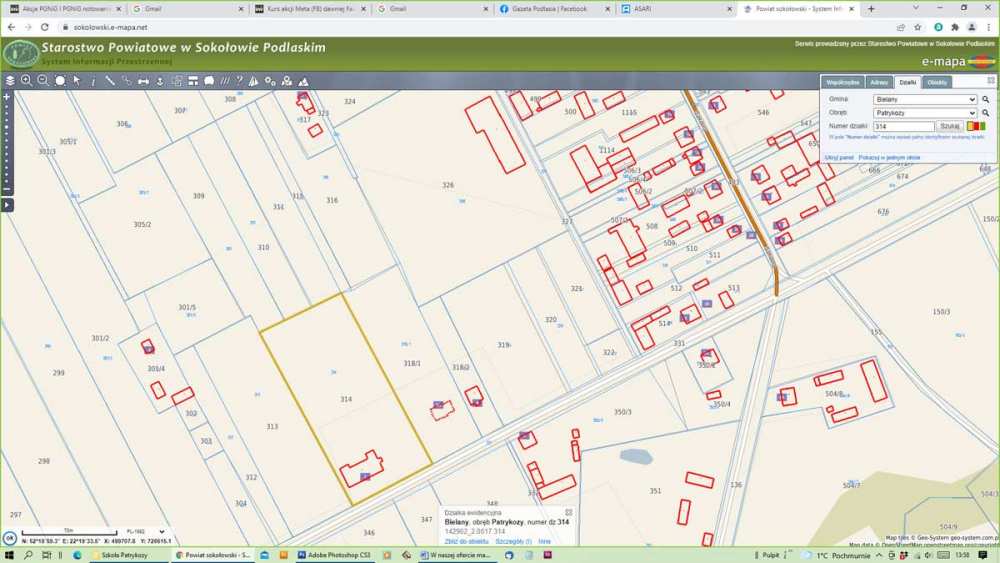Open the Obręb dropdown showing Patrykozy

click(x=925, y=113)
